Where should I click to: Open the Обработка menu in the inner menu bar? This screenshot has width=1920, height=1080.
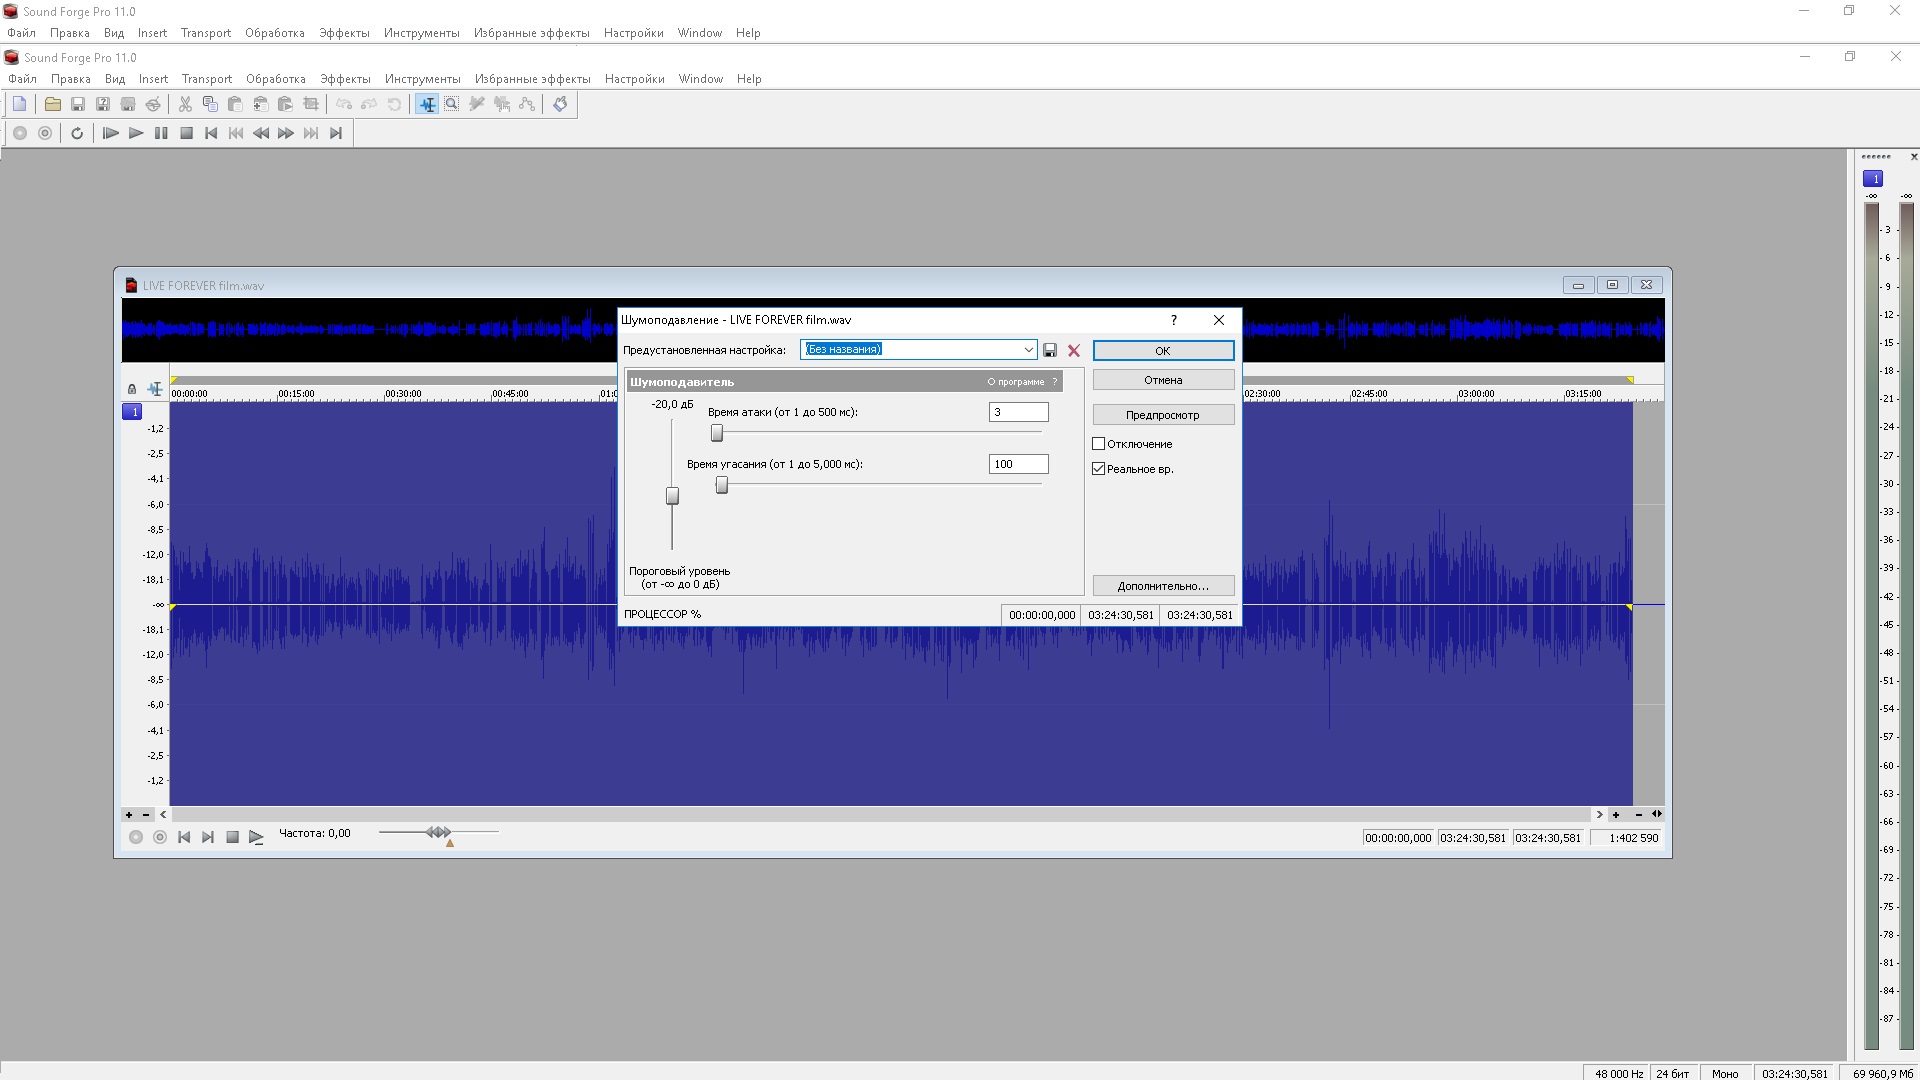pyautogui.click(x=275, y=79)
